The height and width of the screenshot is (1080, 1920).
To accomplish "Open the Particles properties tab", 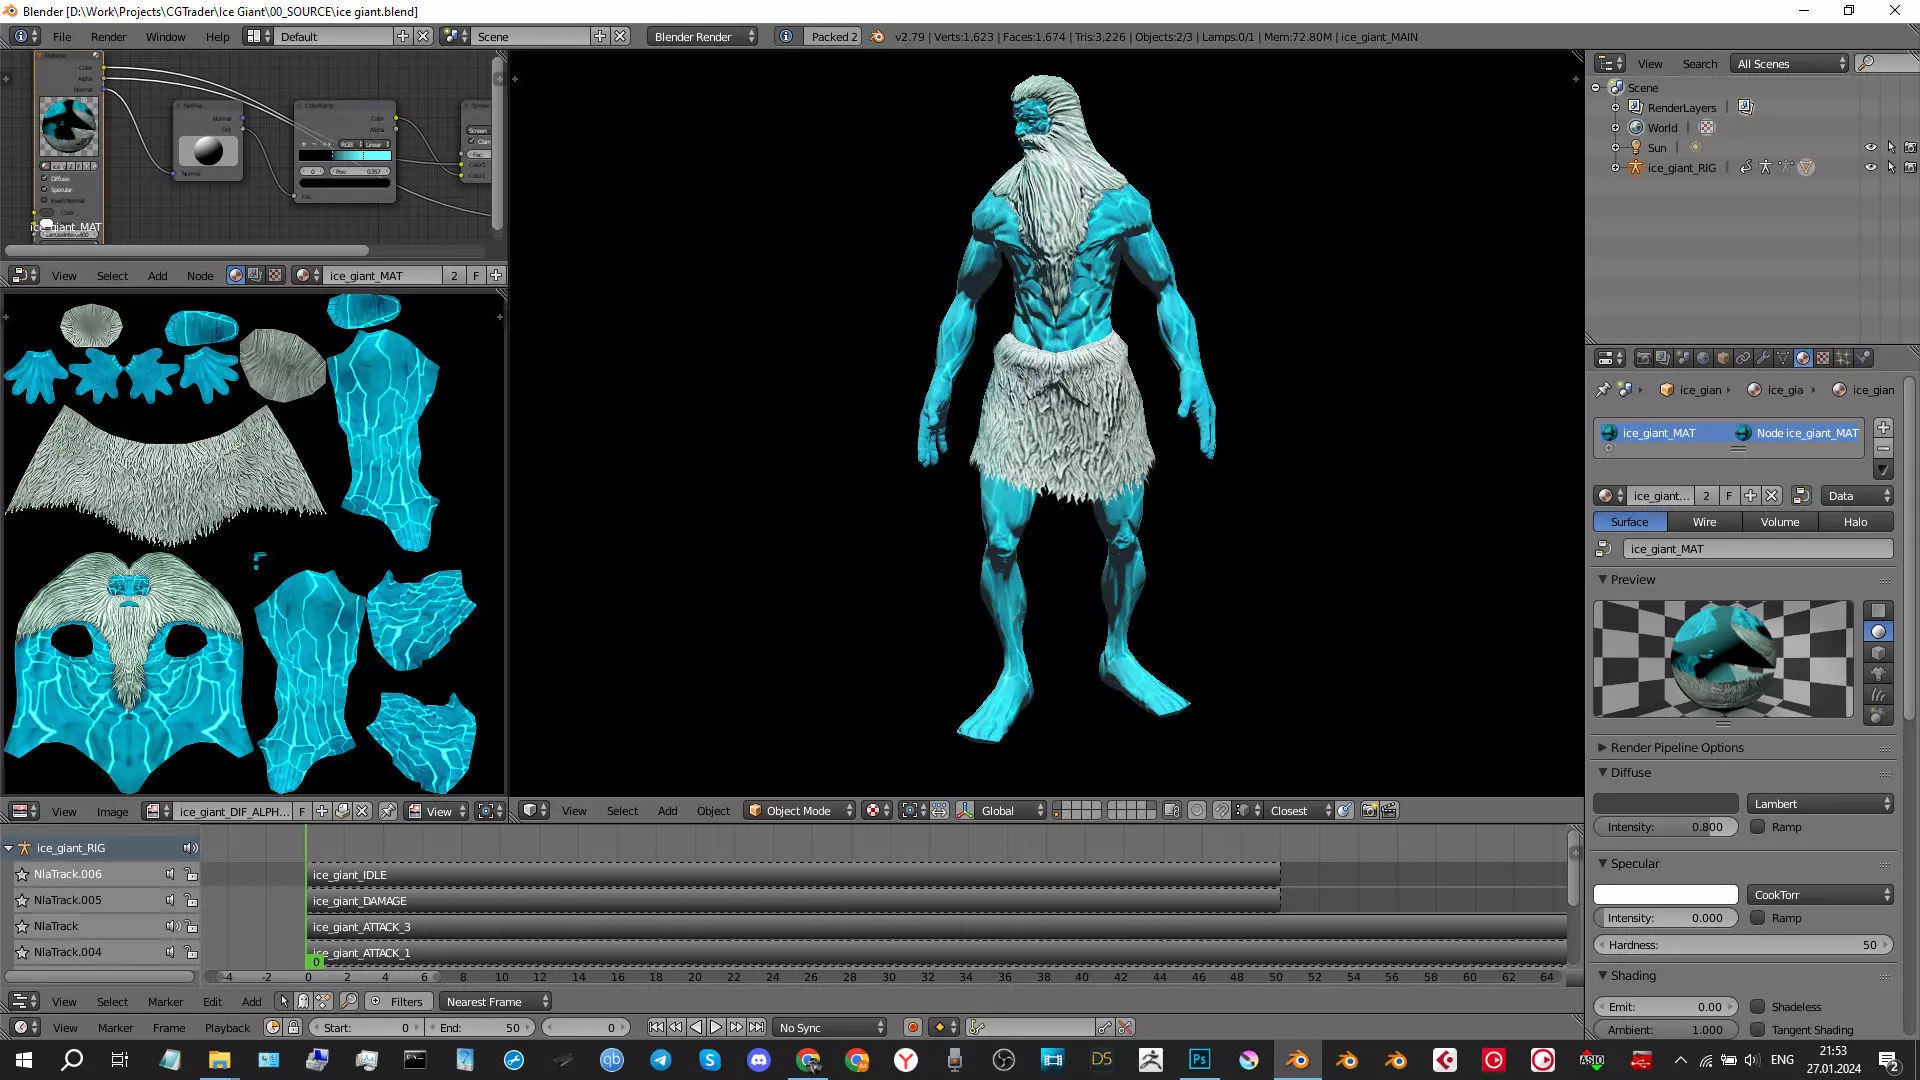I will tap(1843, 358).
